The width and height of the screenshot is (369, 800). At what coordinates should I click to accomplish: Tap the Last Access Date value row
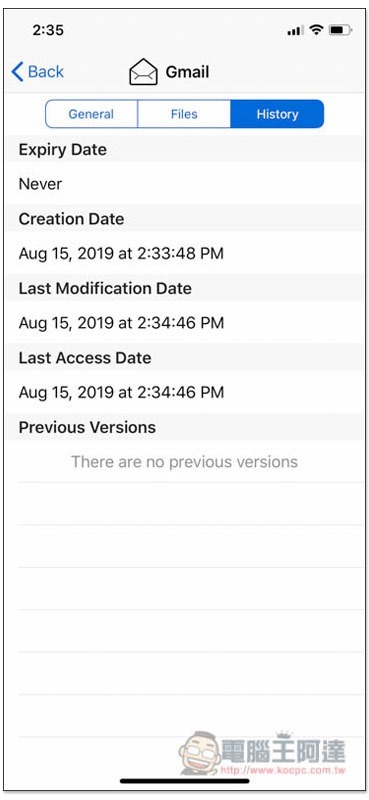tap(184, 392)
